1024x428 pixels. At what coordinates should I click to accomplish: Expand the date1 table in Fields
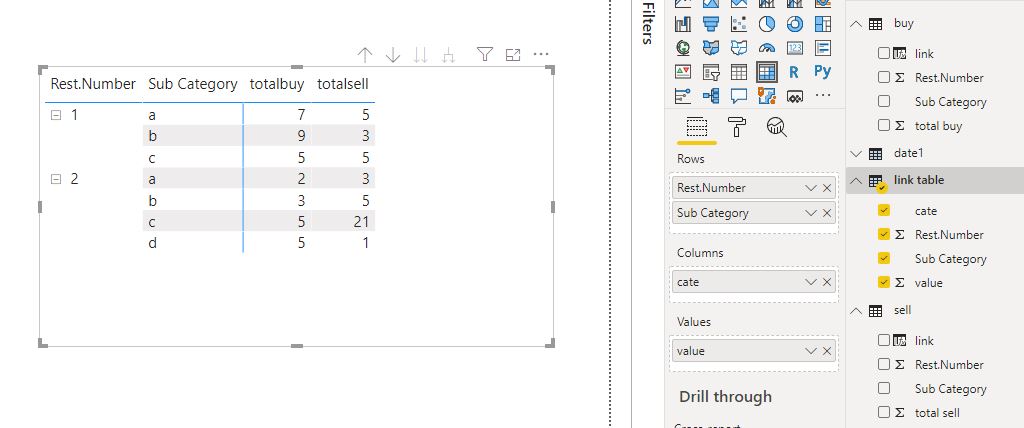pyautogui.click(x=856, y=154)
